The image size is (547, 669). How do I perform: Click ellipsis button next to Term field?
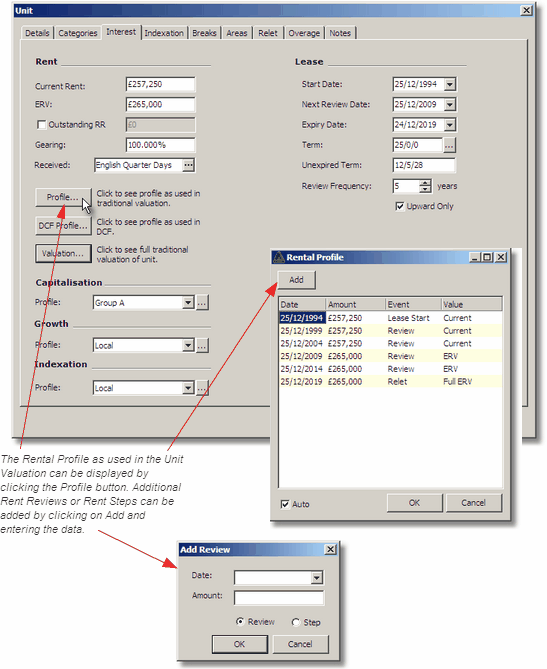tap(449, 145)
